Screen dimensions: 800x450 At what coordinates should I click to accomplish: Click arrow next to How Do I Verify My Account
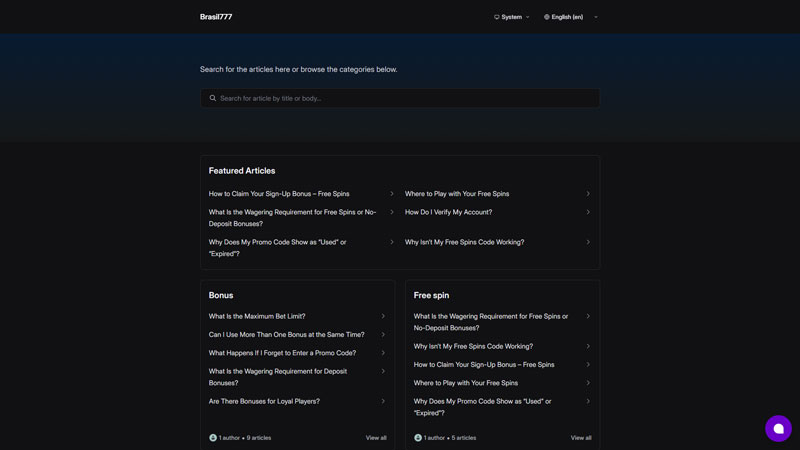[588, 212]
